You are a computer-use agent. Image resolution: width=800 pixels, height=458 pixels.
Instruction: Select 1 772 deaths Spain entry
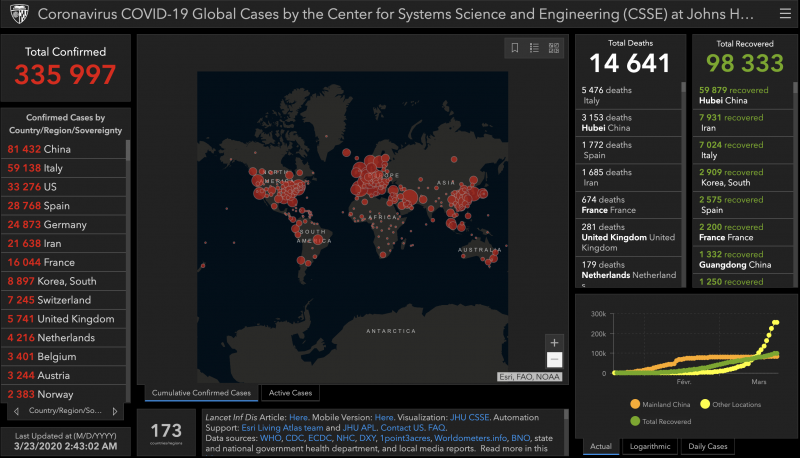click(629, 150)
